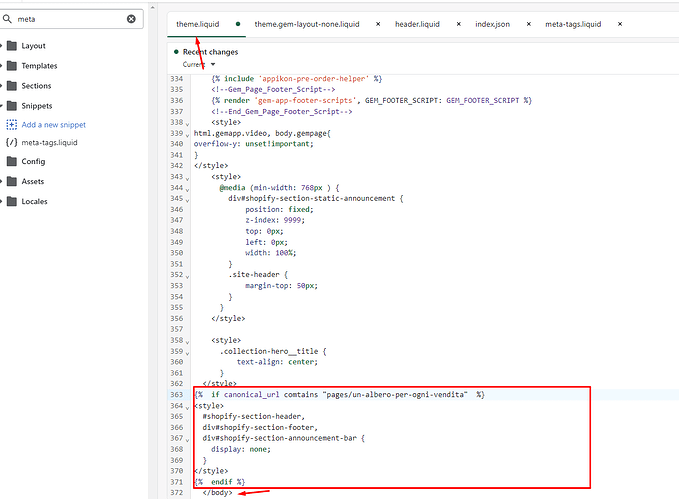Image resolution: width=679 pixels, height=499 pixels.
Task: Fold code at line 338
Action: coord(188,123)
